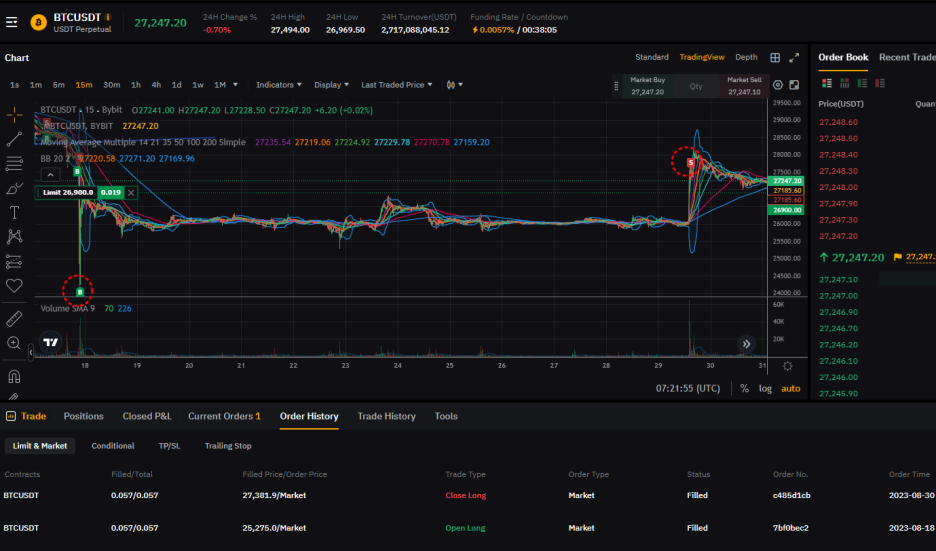Select the Order Book tab
Screen dimensions: 936x551
843,57
